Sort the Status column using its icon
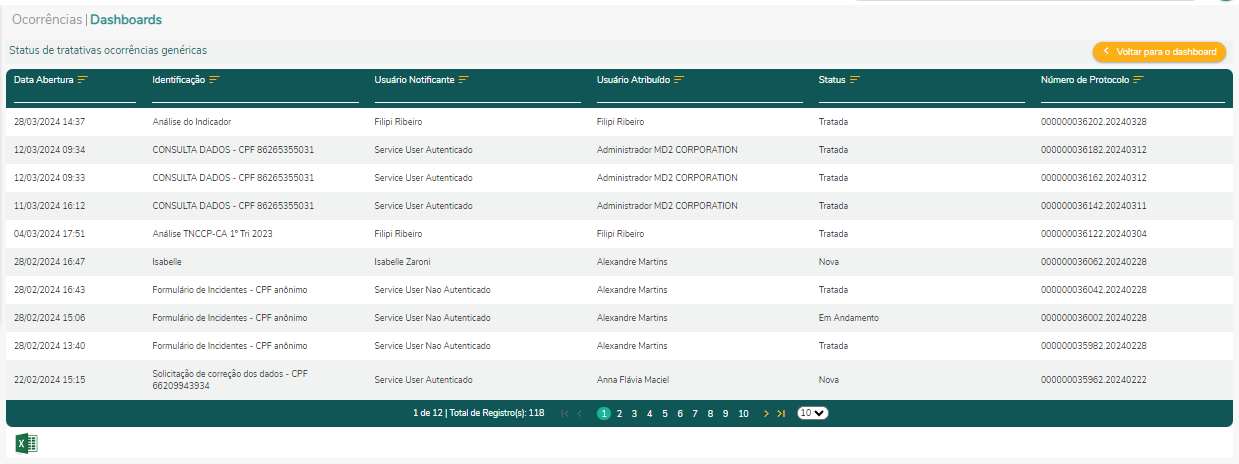1239x464 pixels. (855, 80)
